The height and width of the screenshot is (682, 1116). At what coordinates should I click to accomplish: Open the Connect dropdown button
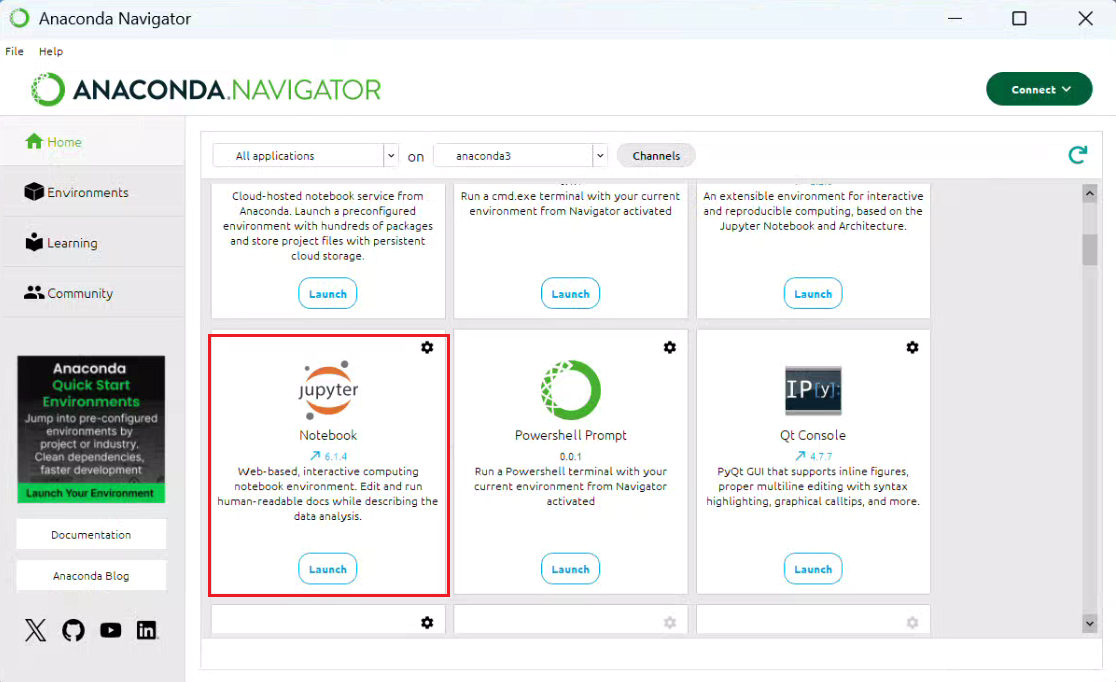click(1039, 89)
